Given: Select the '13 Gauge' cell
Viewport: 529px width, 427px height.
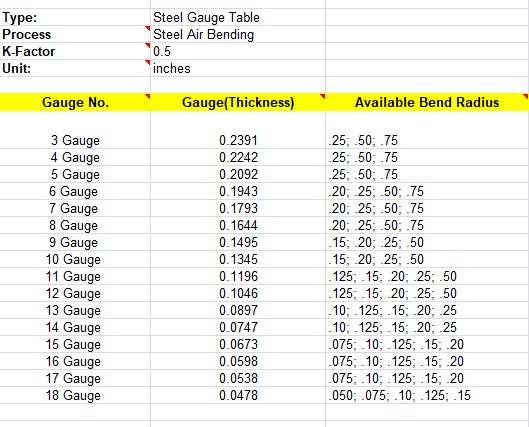Looking at the screenshot, I should click(75, 310).
